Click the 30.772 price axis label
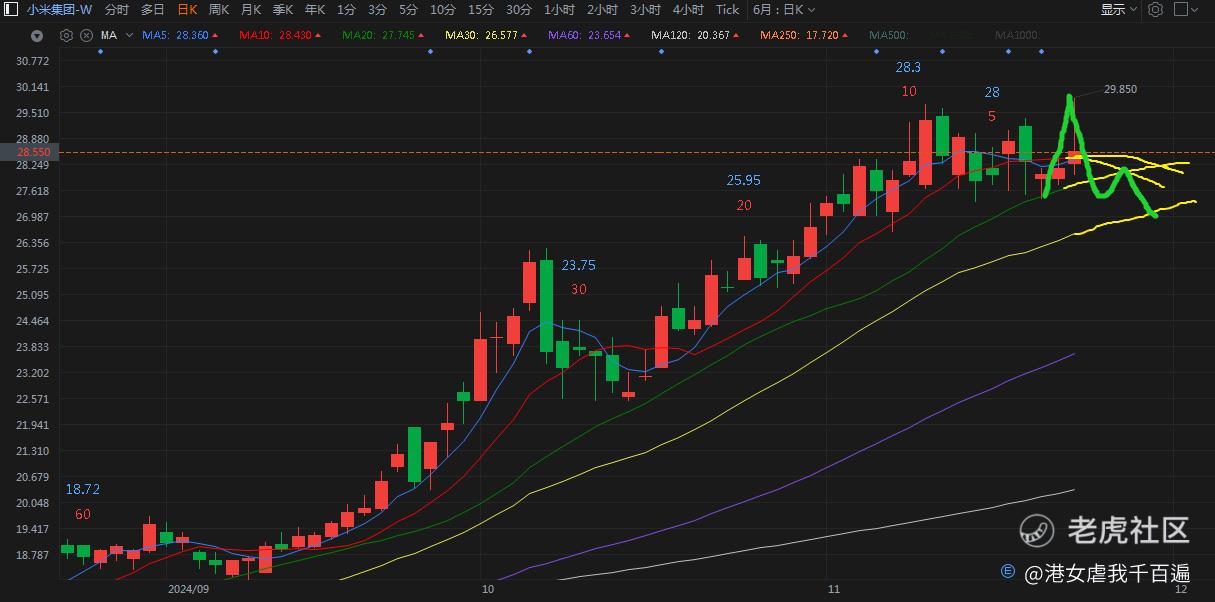The image size is (1215, 602). [33, 61]
